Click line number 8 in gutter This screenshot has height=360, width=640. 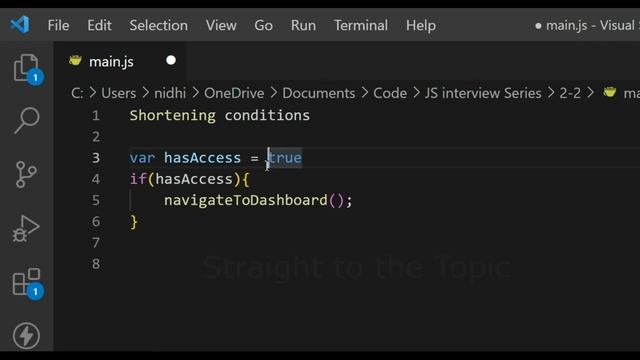pyautogui.click(x=96, y=264)
